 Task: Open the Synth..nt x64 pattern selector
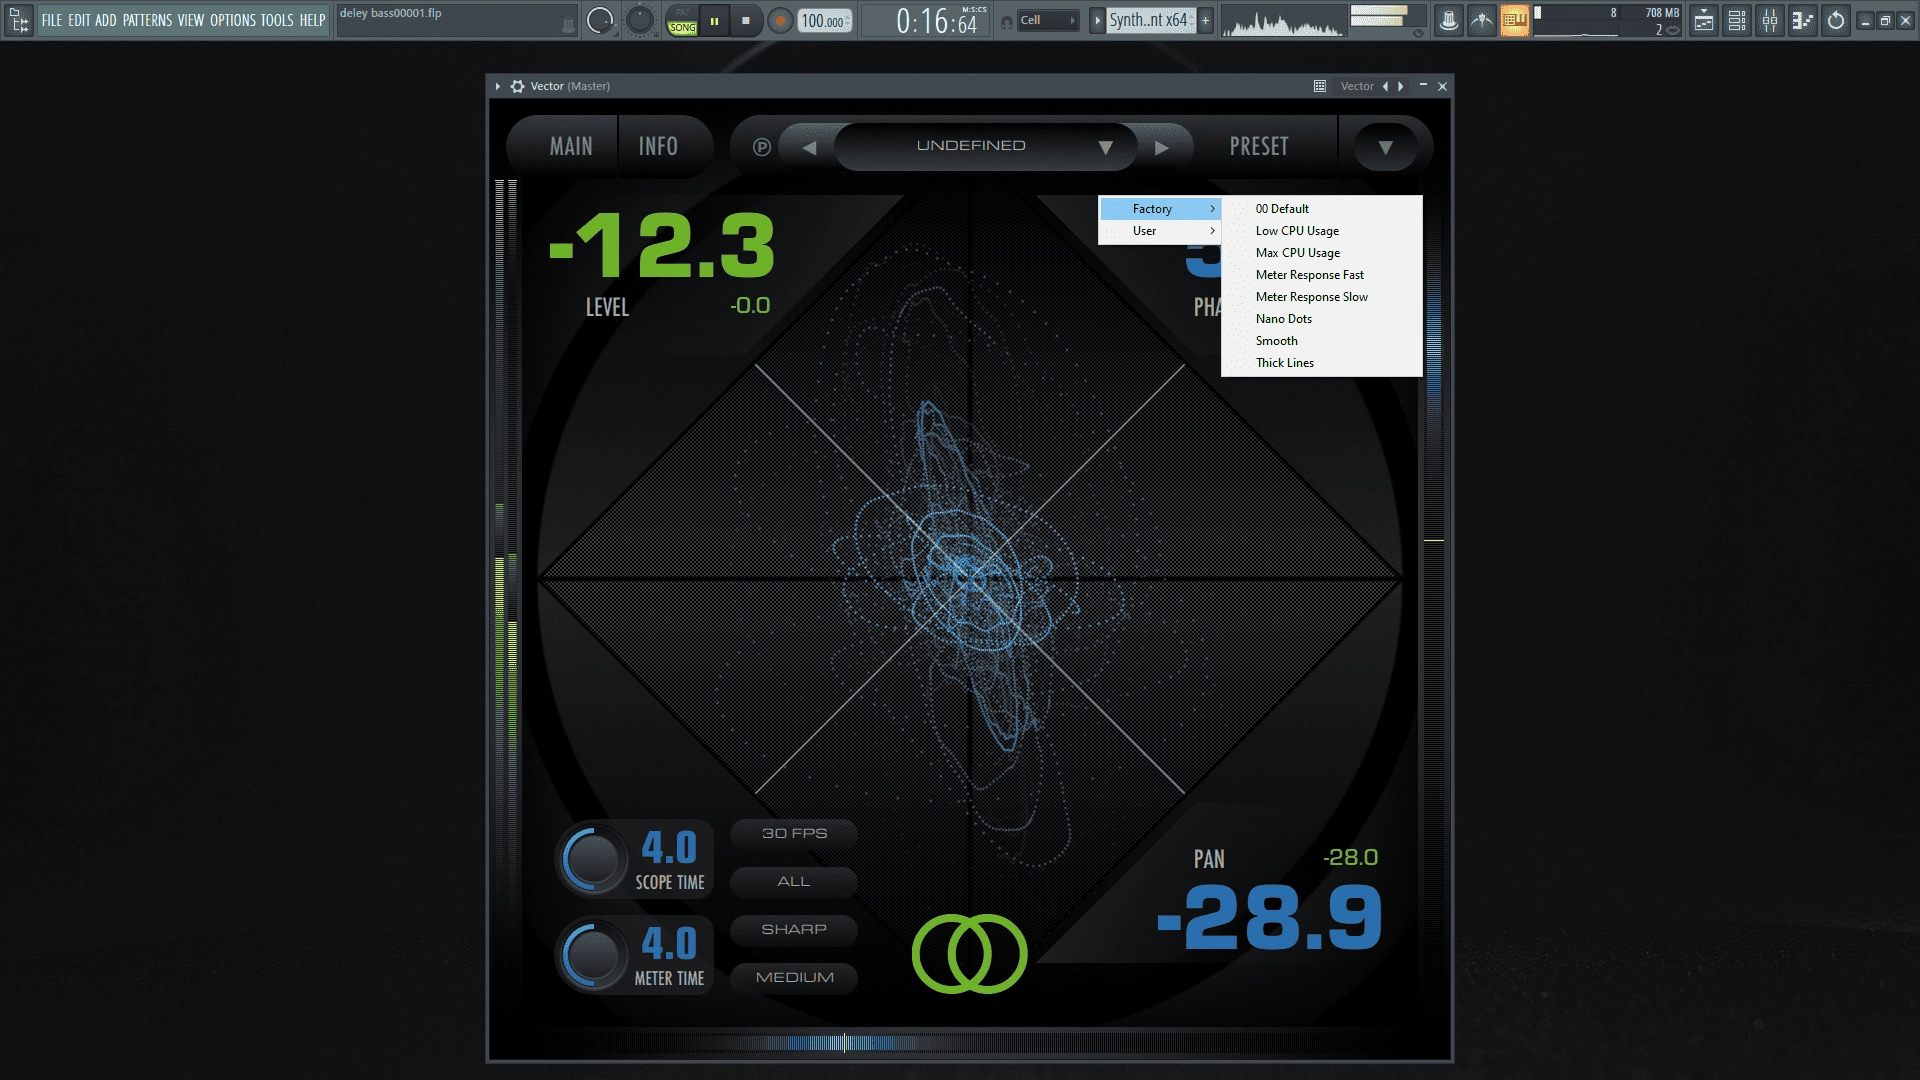click(x=1151, y=20)
